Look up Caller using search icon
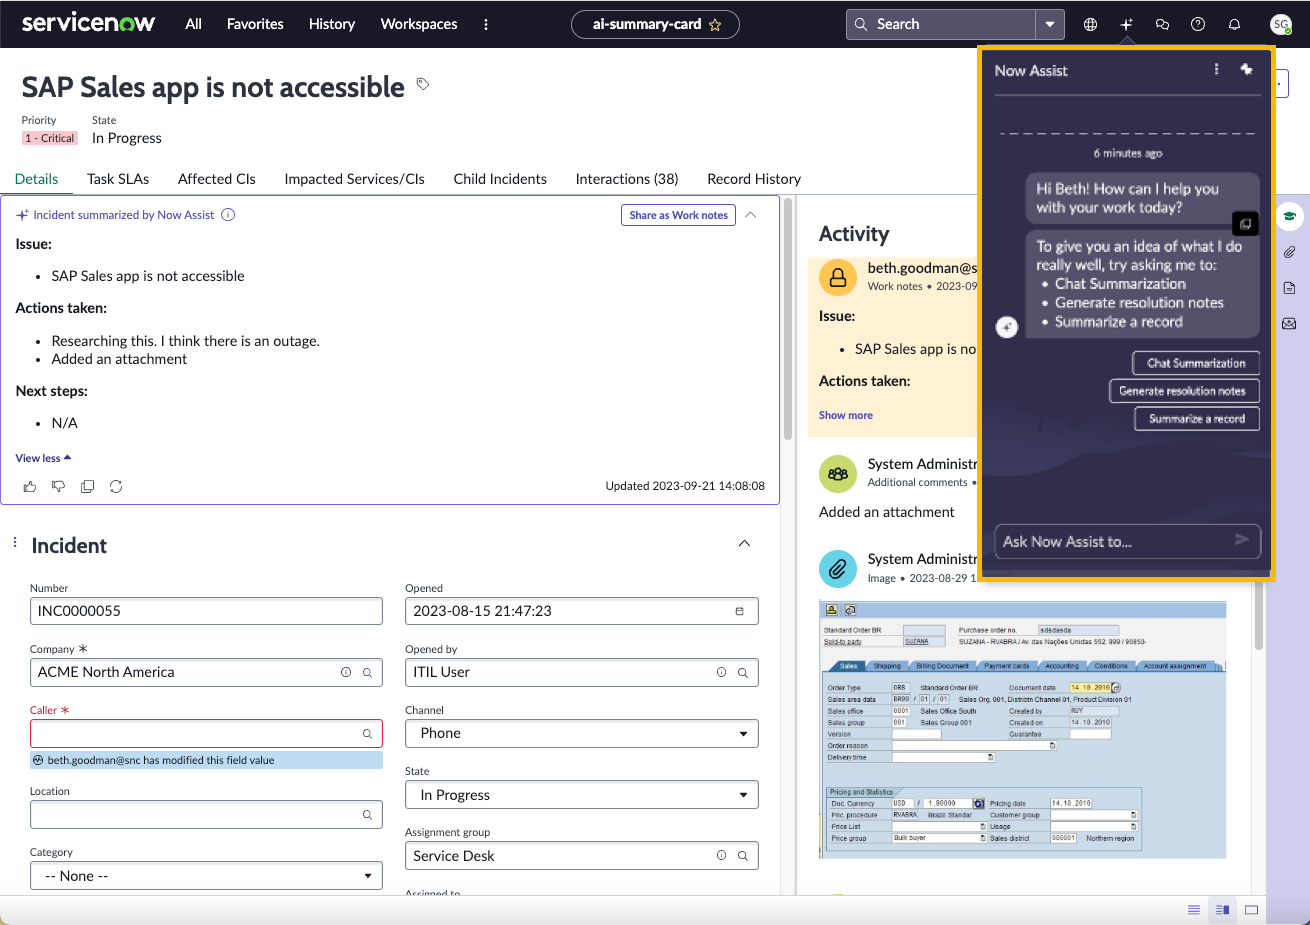Image resolution: width=1310 pixels, height=925 pixels. point(367,734)
